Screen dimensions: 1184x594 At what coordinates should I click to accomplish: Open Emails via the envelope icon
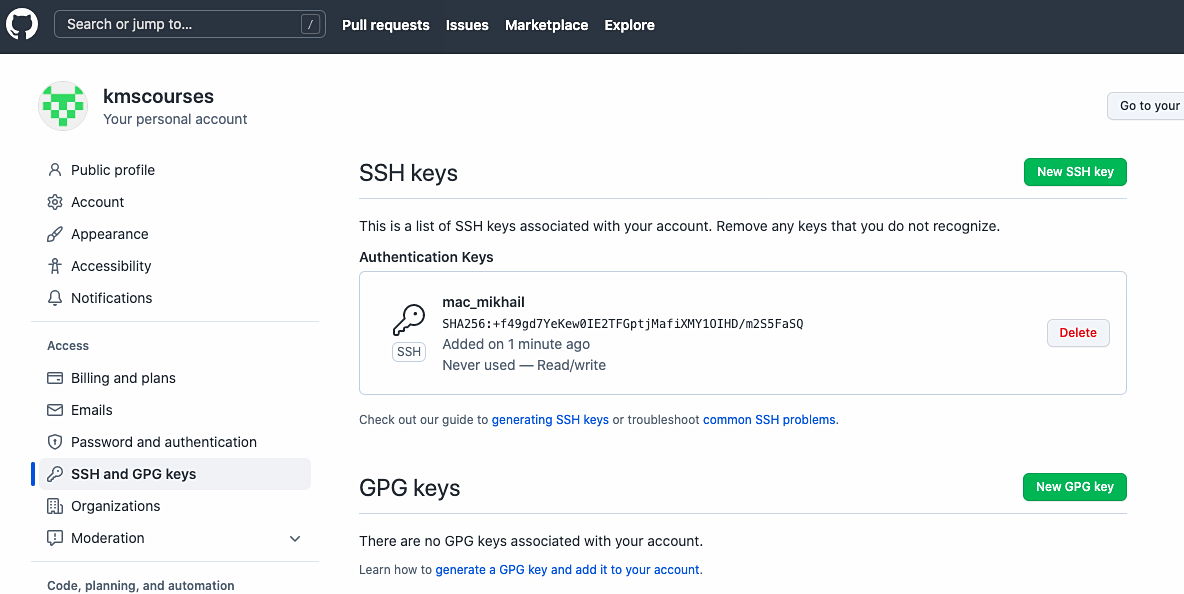pyautogui.click(x=55, y=410)
